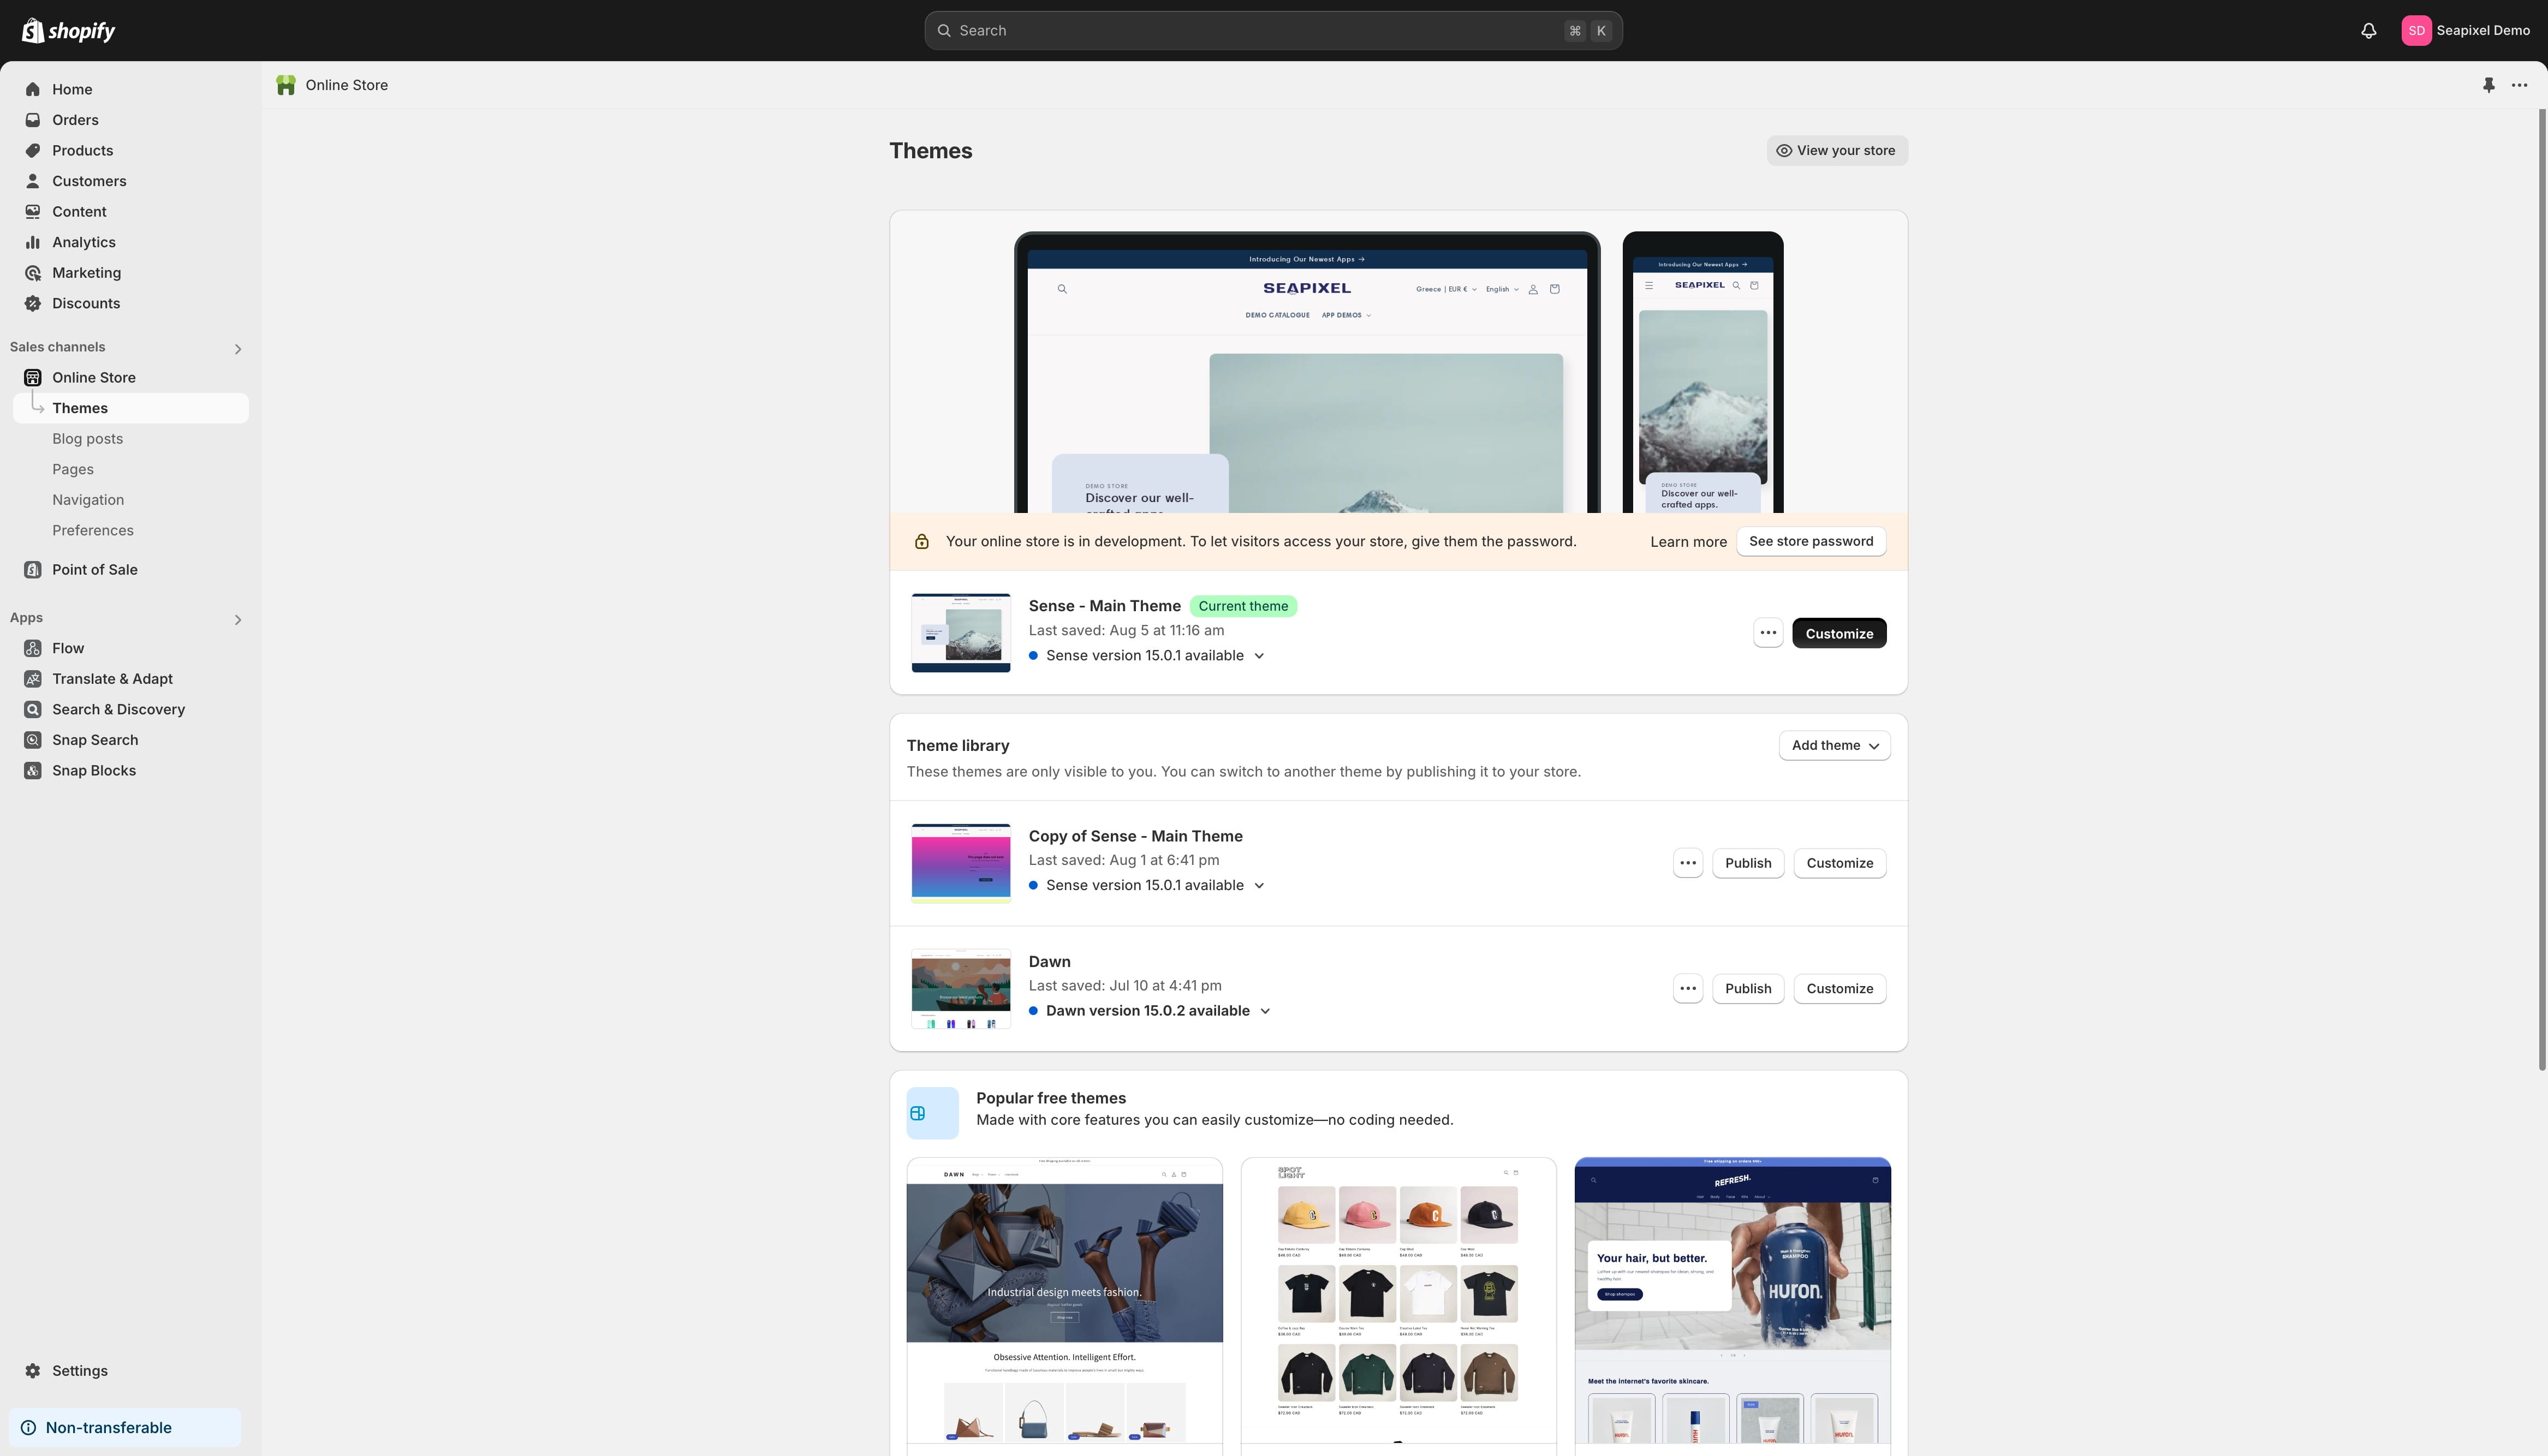Click the Discounts badge icon

pos(33,303)
